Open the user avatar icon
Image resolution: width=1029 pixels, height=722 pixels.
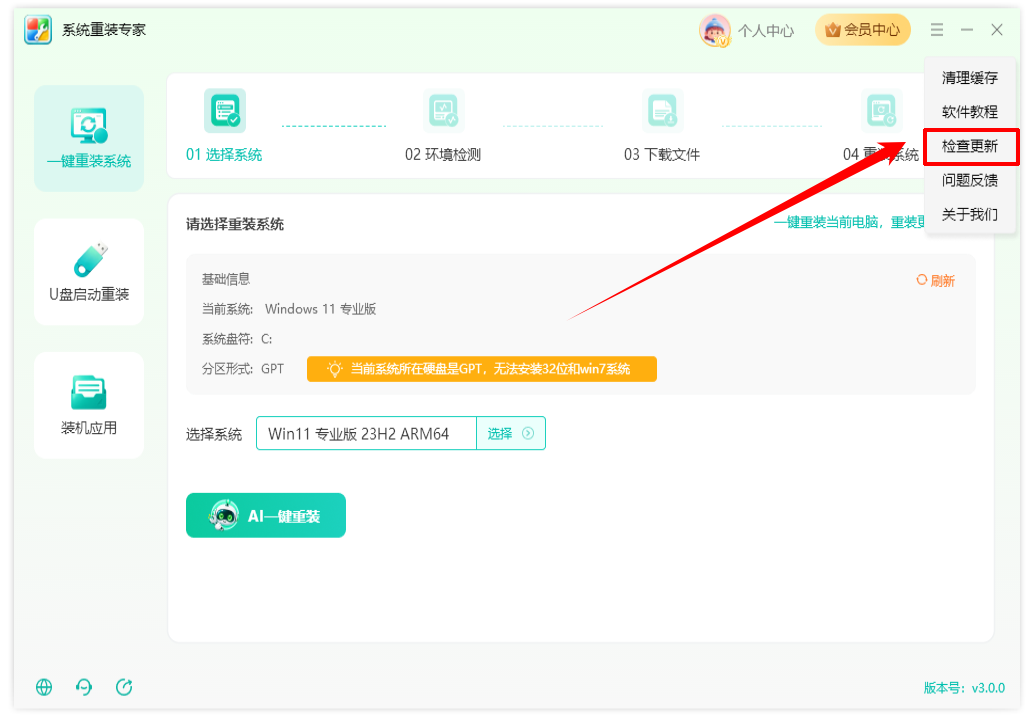pyautogui.click(x=715, y=30)
